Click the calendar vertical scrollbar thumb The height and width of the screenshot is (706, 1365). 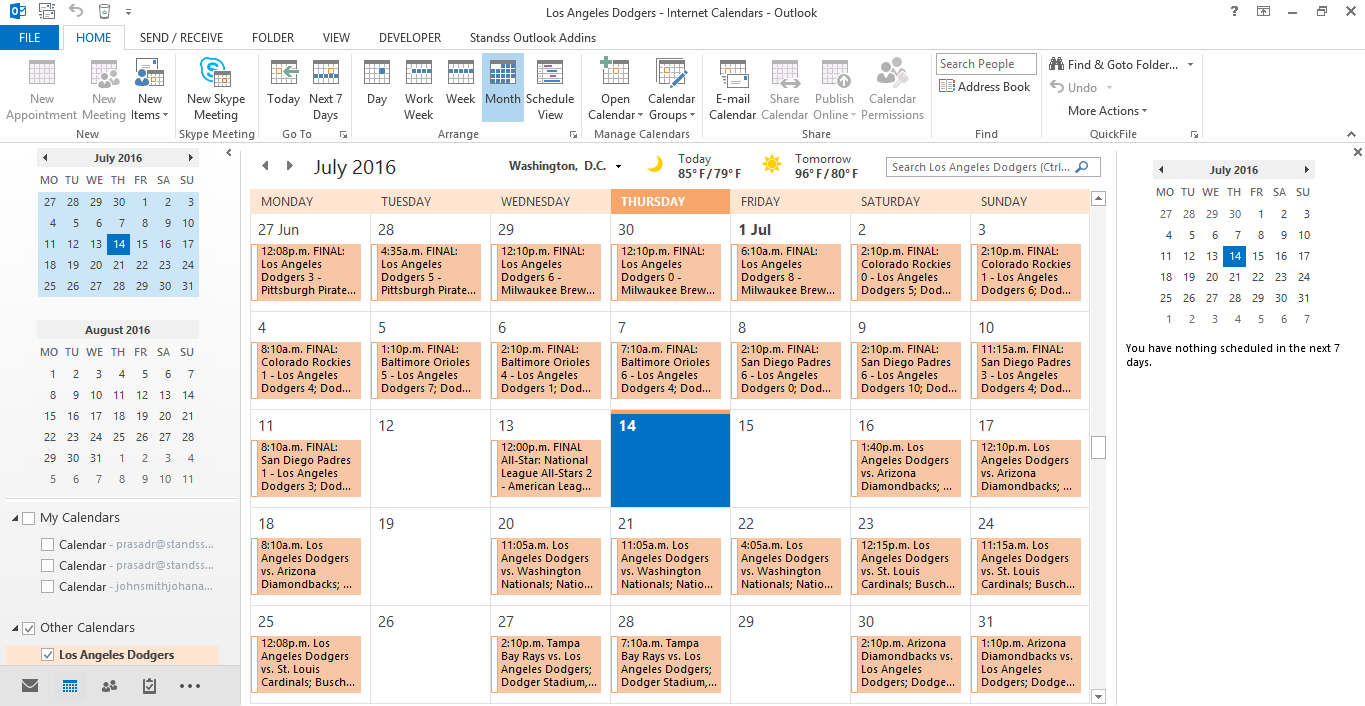point(1099,447)
